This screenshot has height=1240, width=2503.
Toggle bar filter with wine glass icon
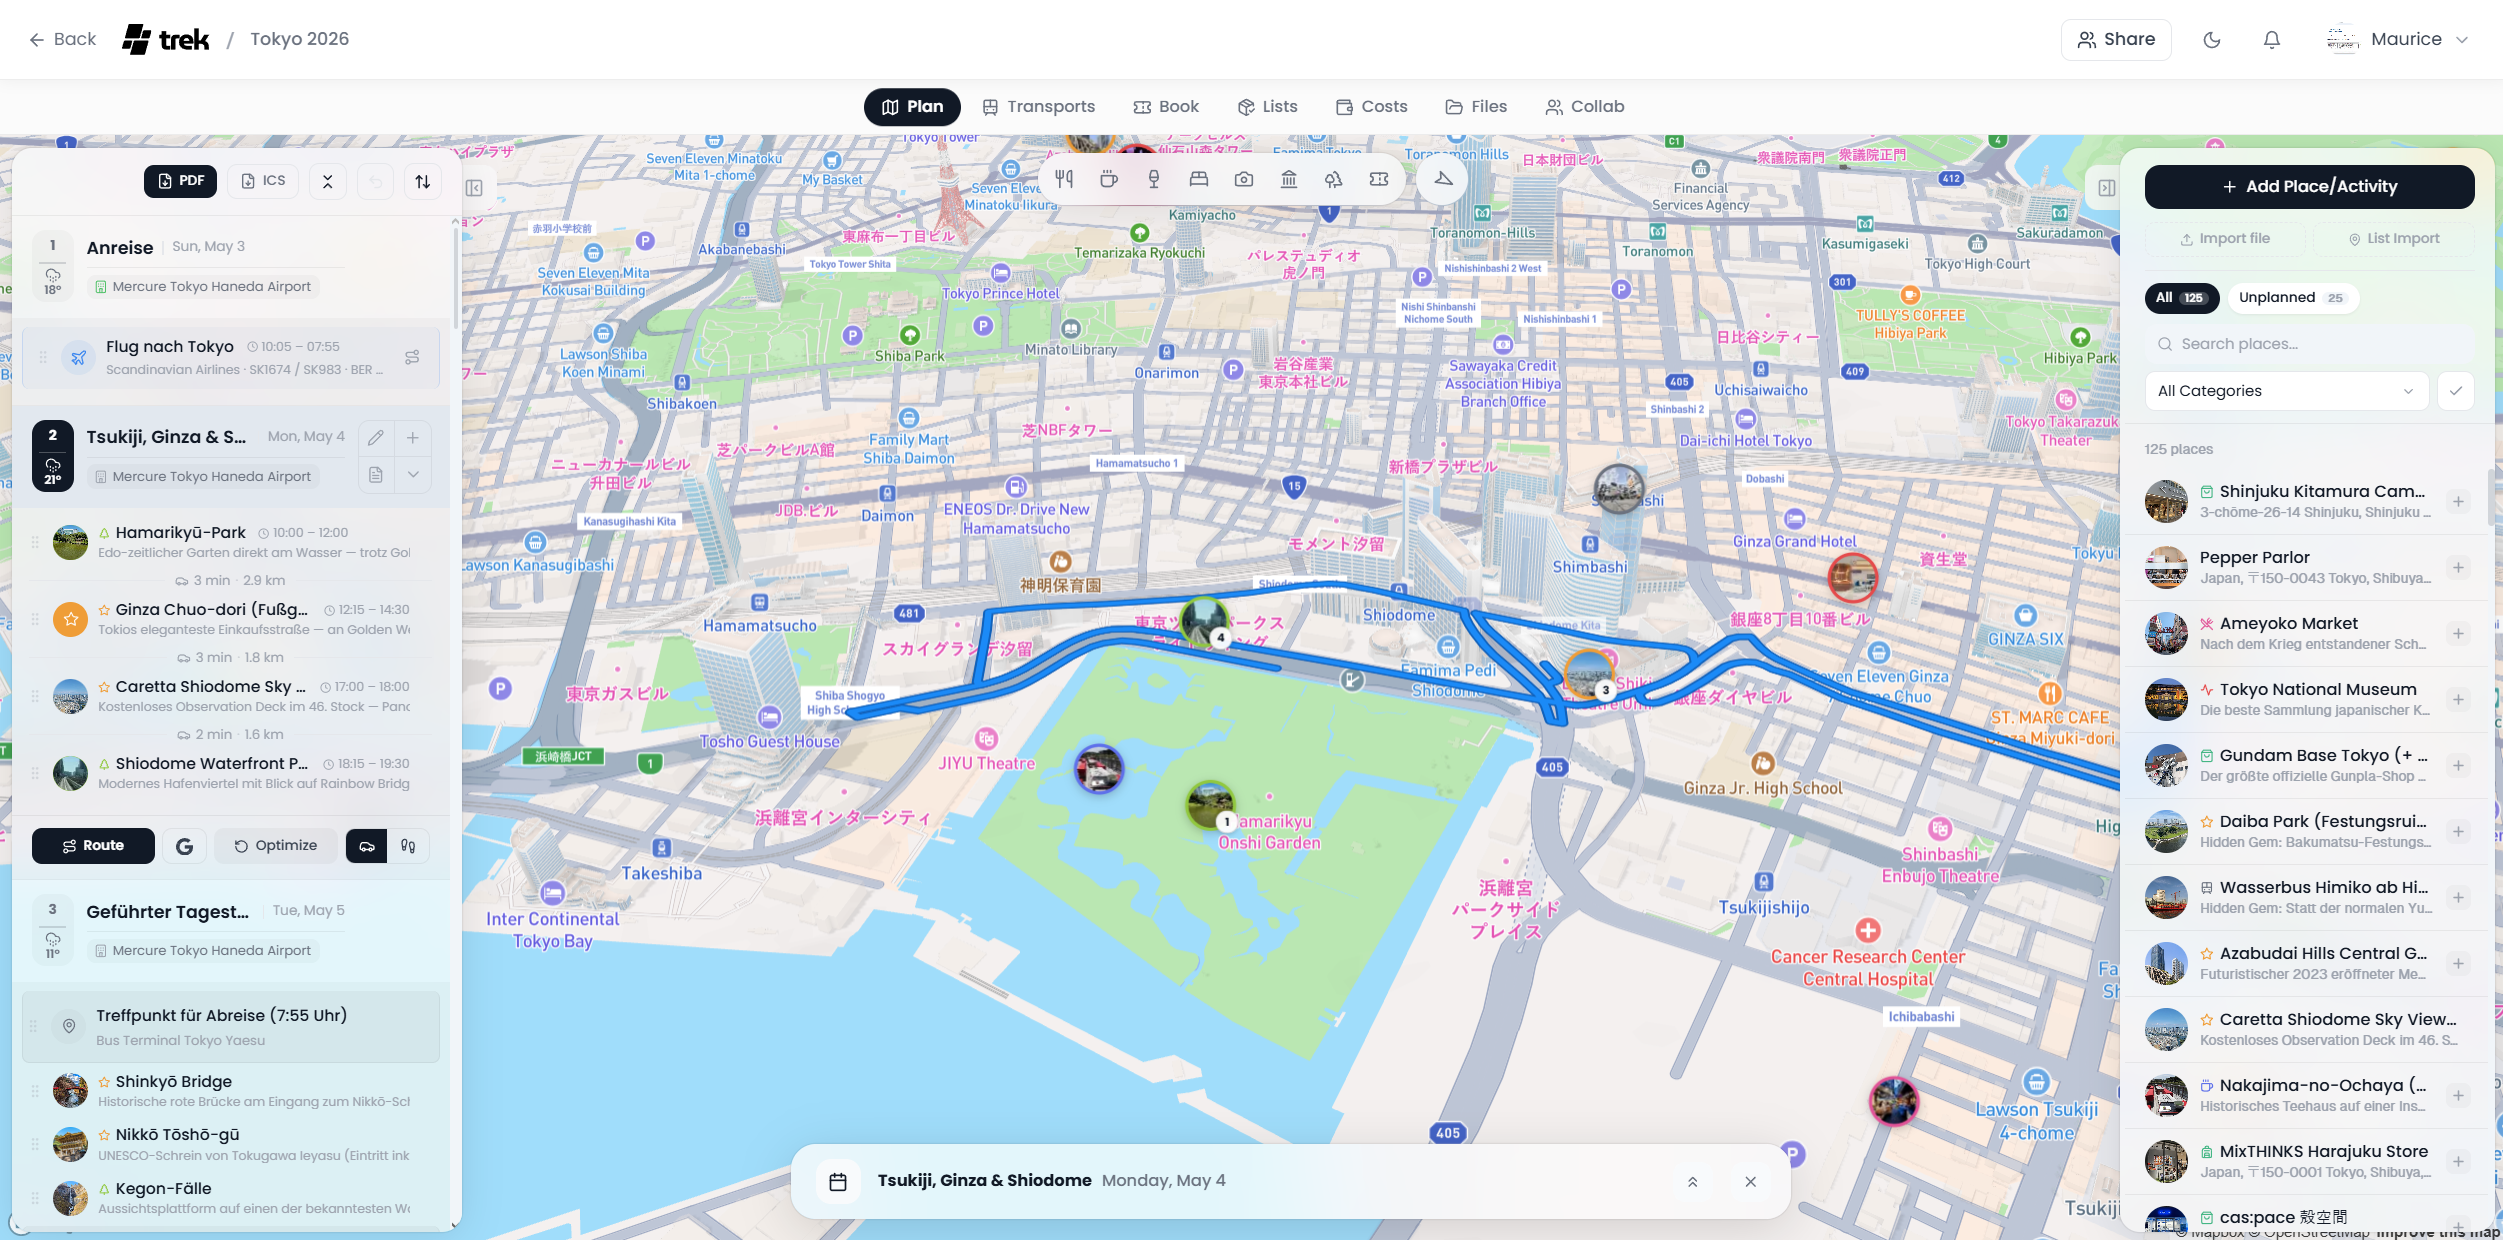click(x=1154, y=179)
